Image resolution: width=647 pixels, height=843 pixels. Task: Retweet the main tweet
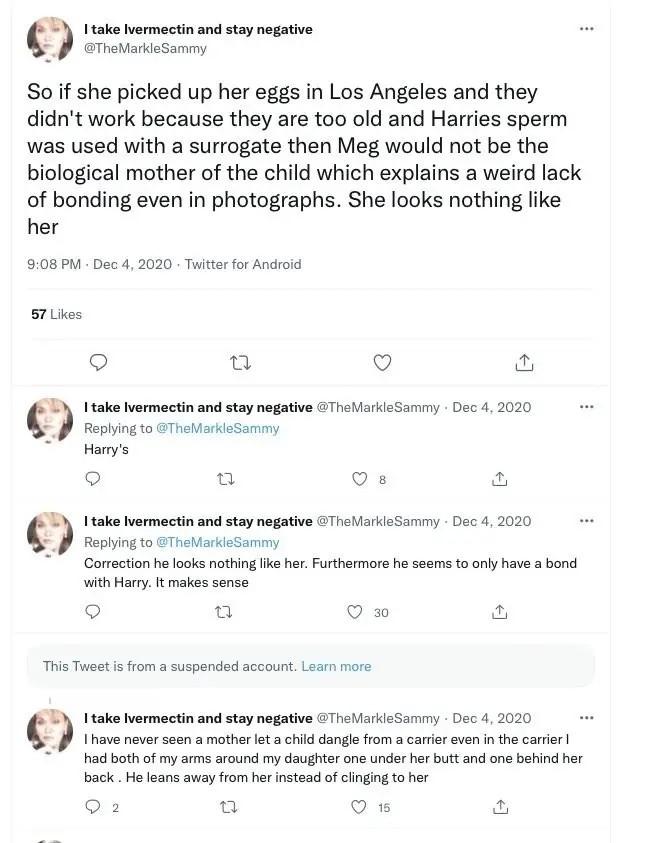tap(240, 363)
